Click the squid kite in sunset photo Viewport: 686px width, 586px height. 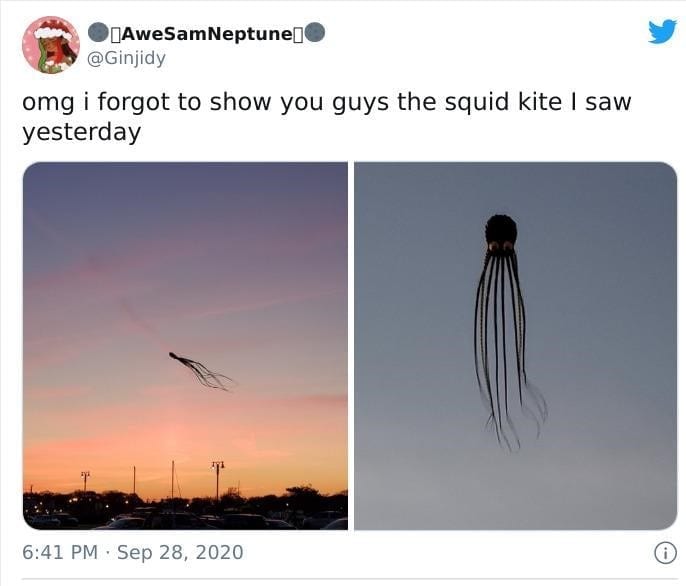pos(202,371)
